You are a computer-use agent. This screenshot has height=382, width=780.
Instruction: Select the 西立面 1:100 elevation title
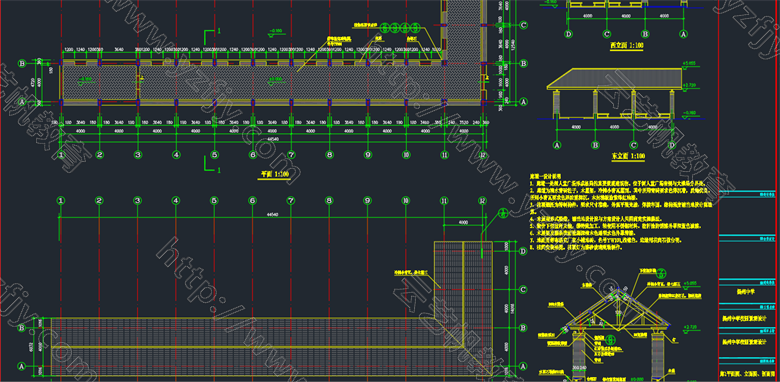pos(627,45)
